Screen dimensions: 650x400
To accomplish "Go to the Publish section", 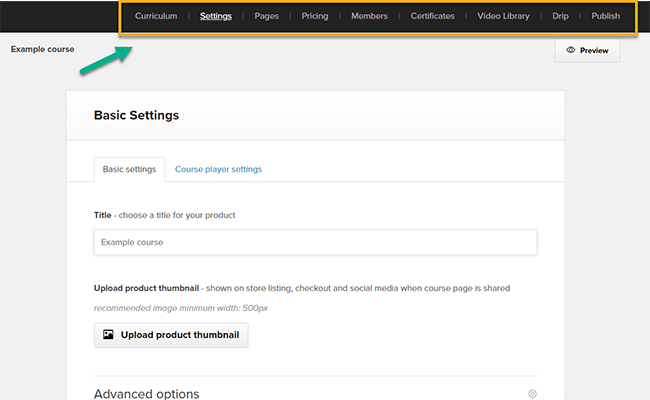I will point(605,16).
